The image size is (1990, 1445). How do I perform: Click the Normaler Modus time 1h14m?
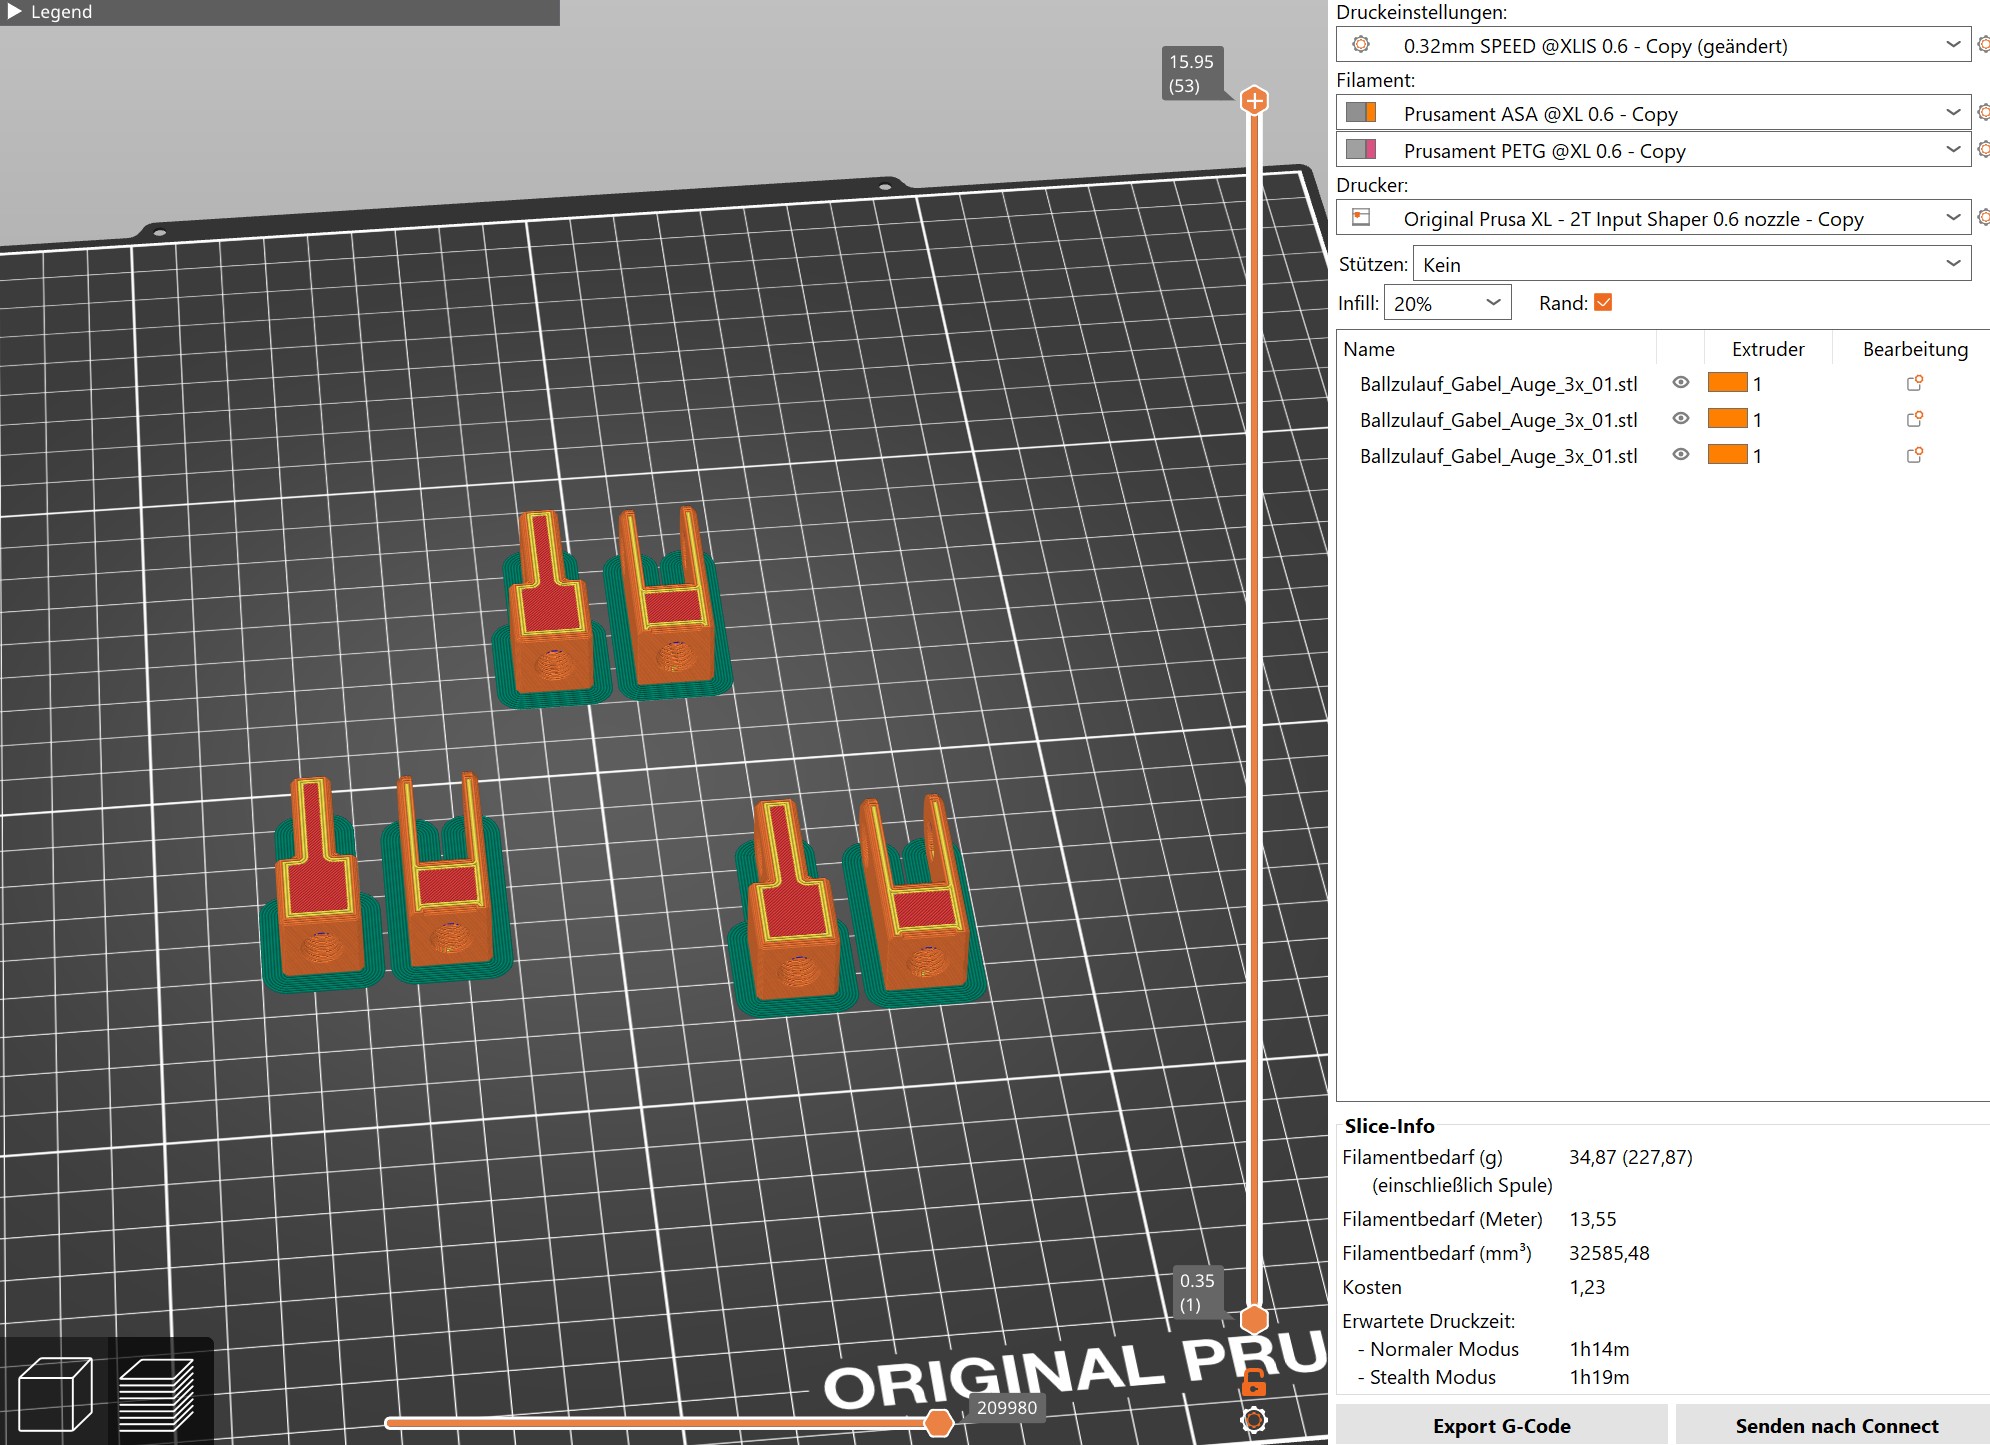coord(1599,1349)
